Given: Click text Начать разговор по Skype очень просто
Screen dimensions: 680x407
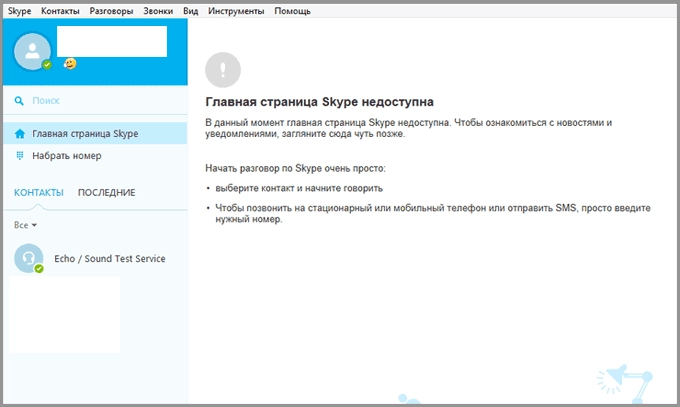Looking at the screenshot, I should pyautogui.click(x=295, y=168).
